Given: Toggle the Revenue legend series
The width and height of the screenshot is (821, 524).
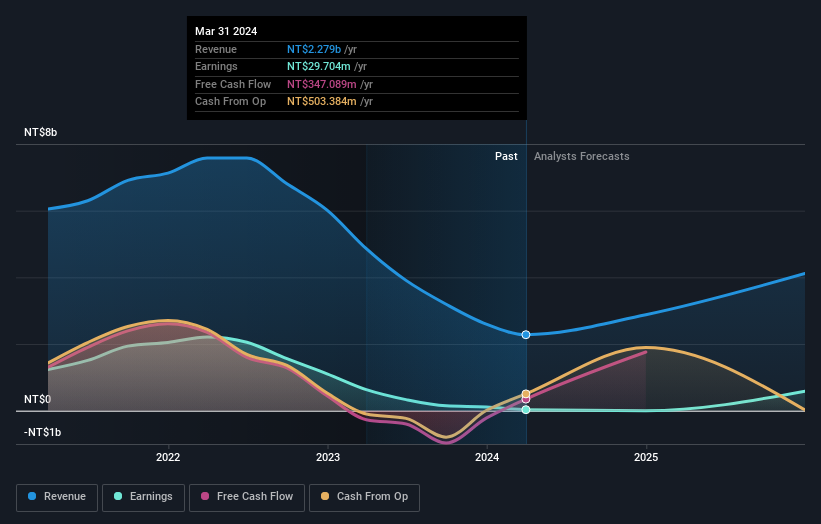Looking at the screenshot, I should [x=57, y=497].
